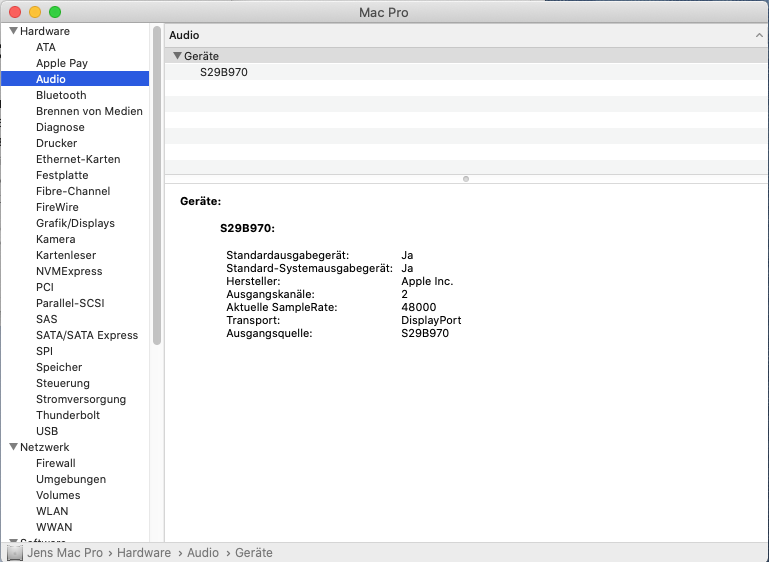Select ATA in the sidebar
The image size is (769, 562).
tap(46, 47)
